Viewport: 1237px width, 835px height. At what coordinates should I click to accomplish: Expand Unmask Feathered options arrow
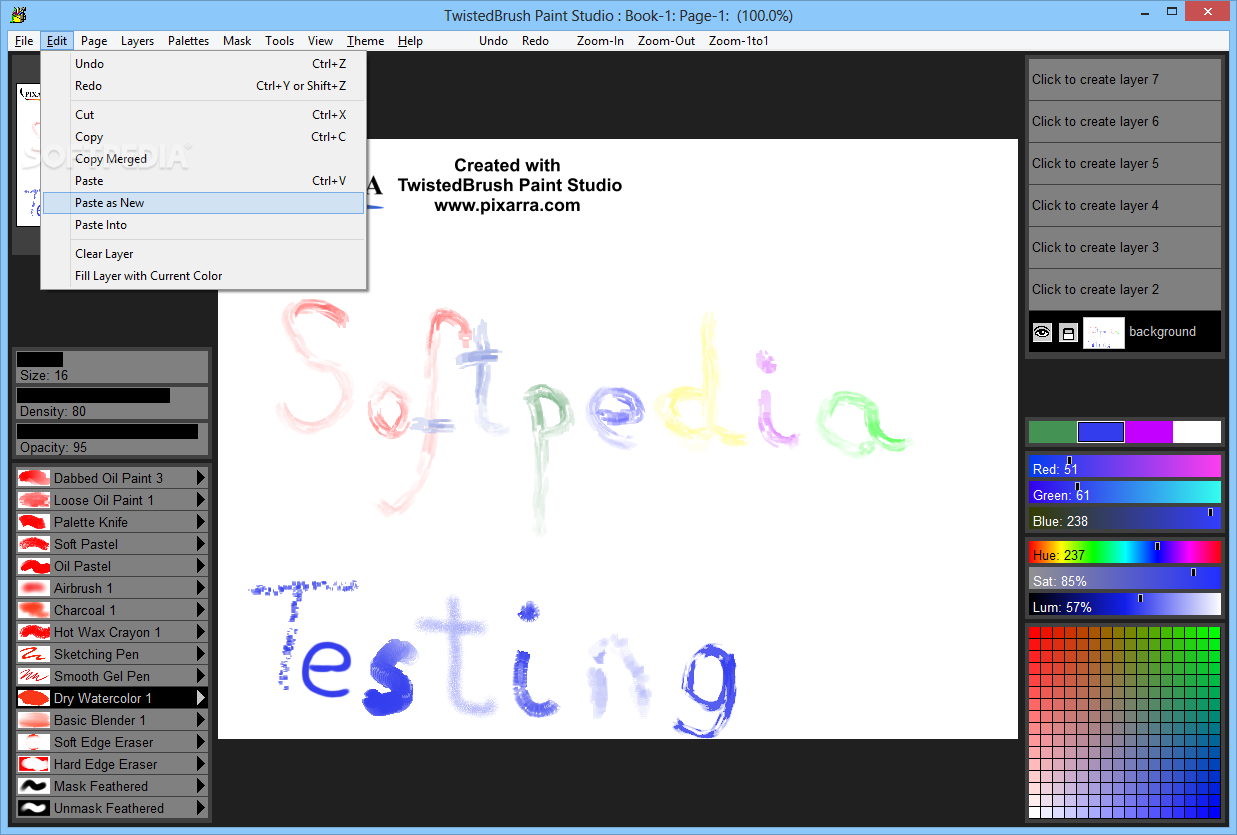[201, 808]
